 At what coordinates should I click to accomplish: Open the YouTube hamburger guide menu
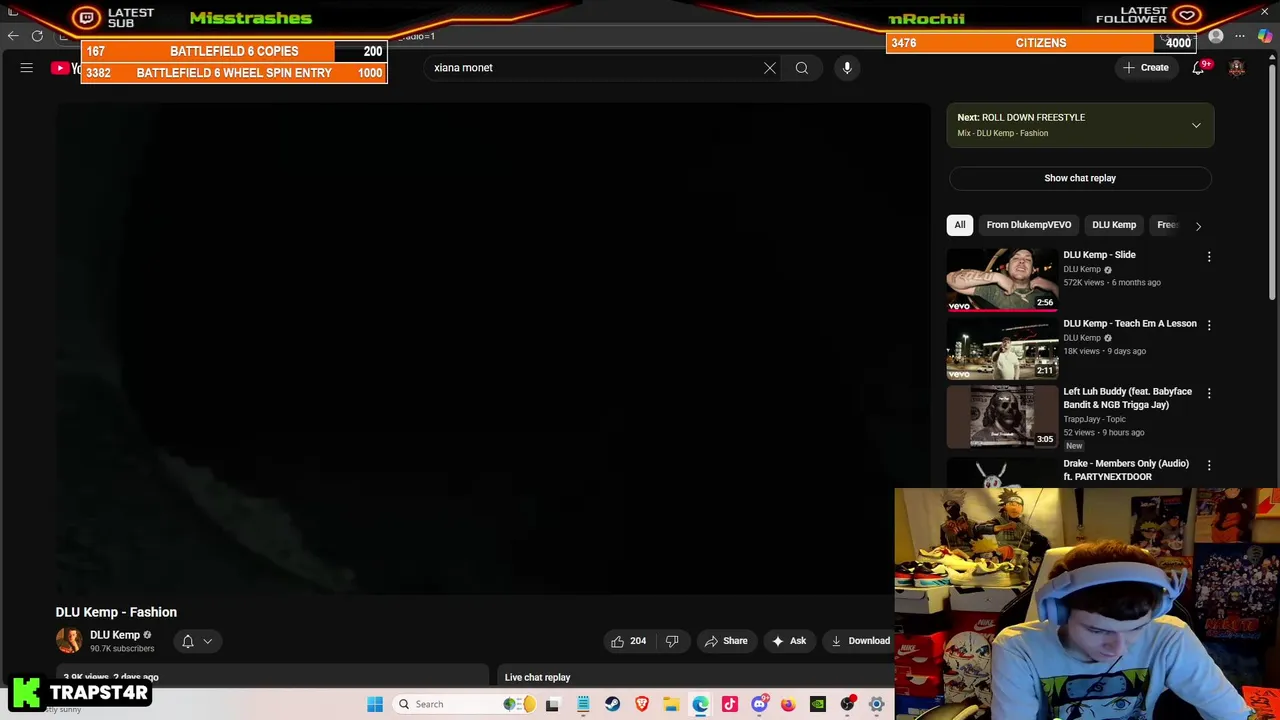pyautogui.click(x=27, y=68)
